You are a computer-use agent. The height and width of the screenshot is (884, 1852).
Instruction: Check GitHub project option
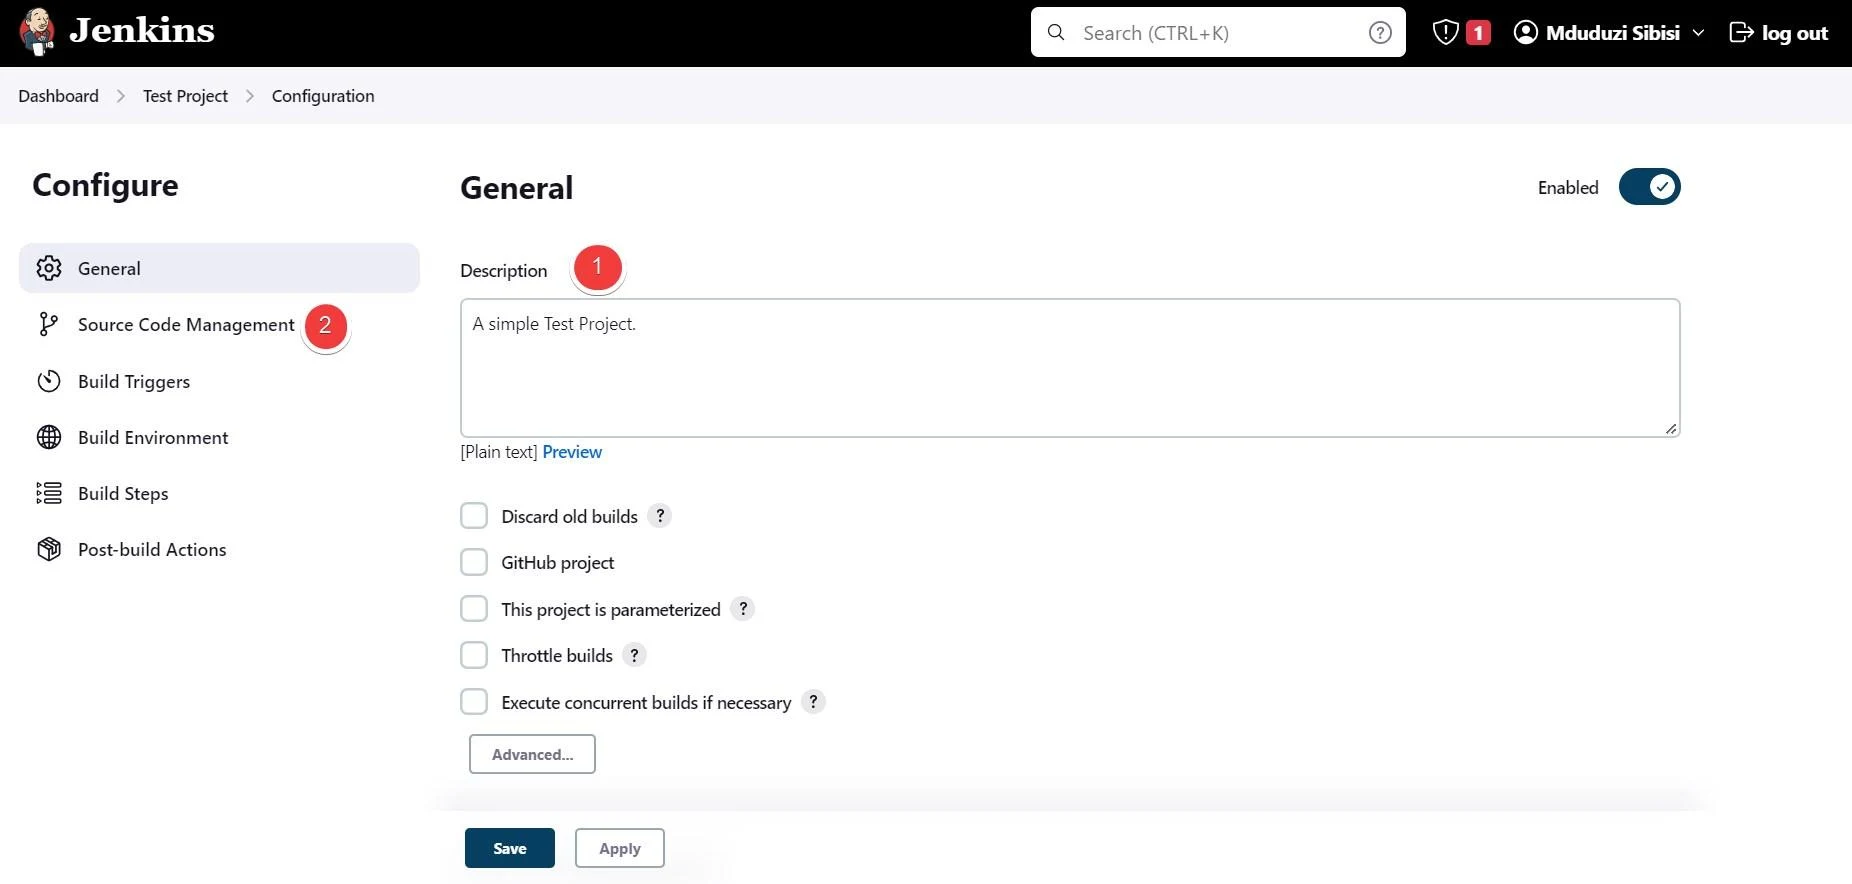click(x=474, y=562)
